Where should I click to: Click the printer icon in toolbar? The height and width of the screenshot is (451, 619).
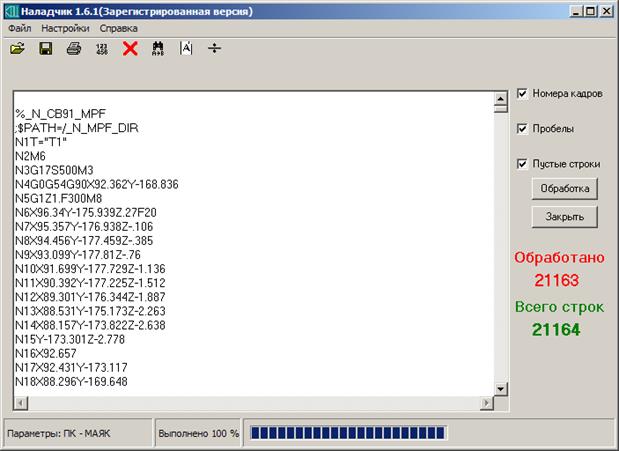[x=73, y=49]
